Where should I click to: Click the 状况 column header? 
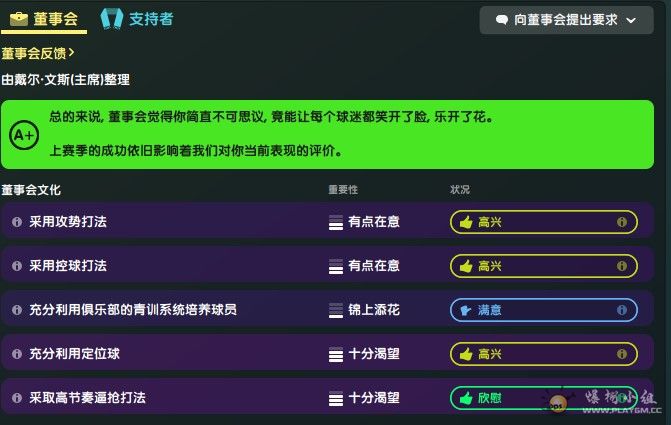tap(460, 190)
